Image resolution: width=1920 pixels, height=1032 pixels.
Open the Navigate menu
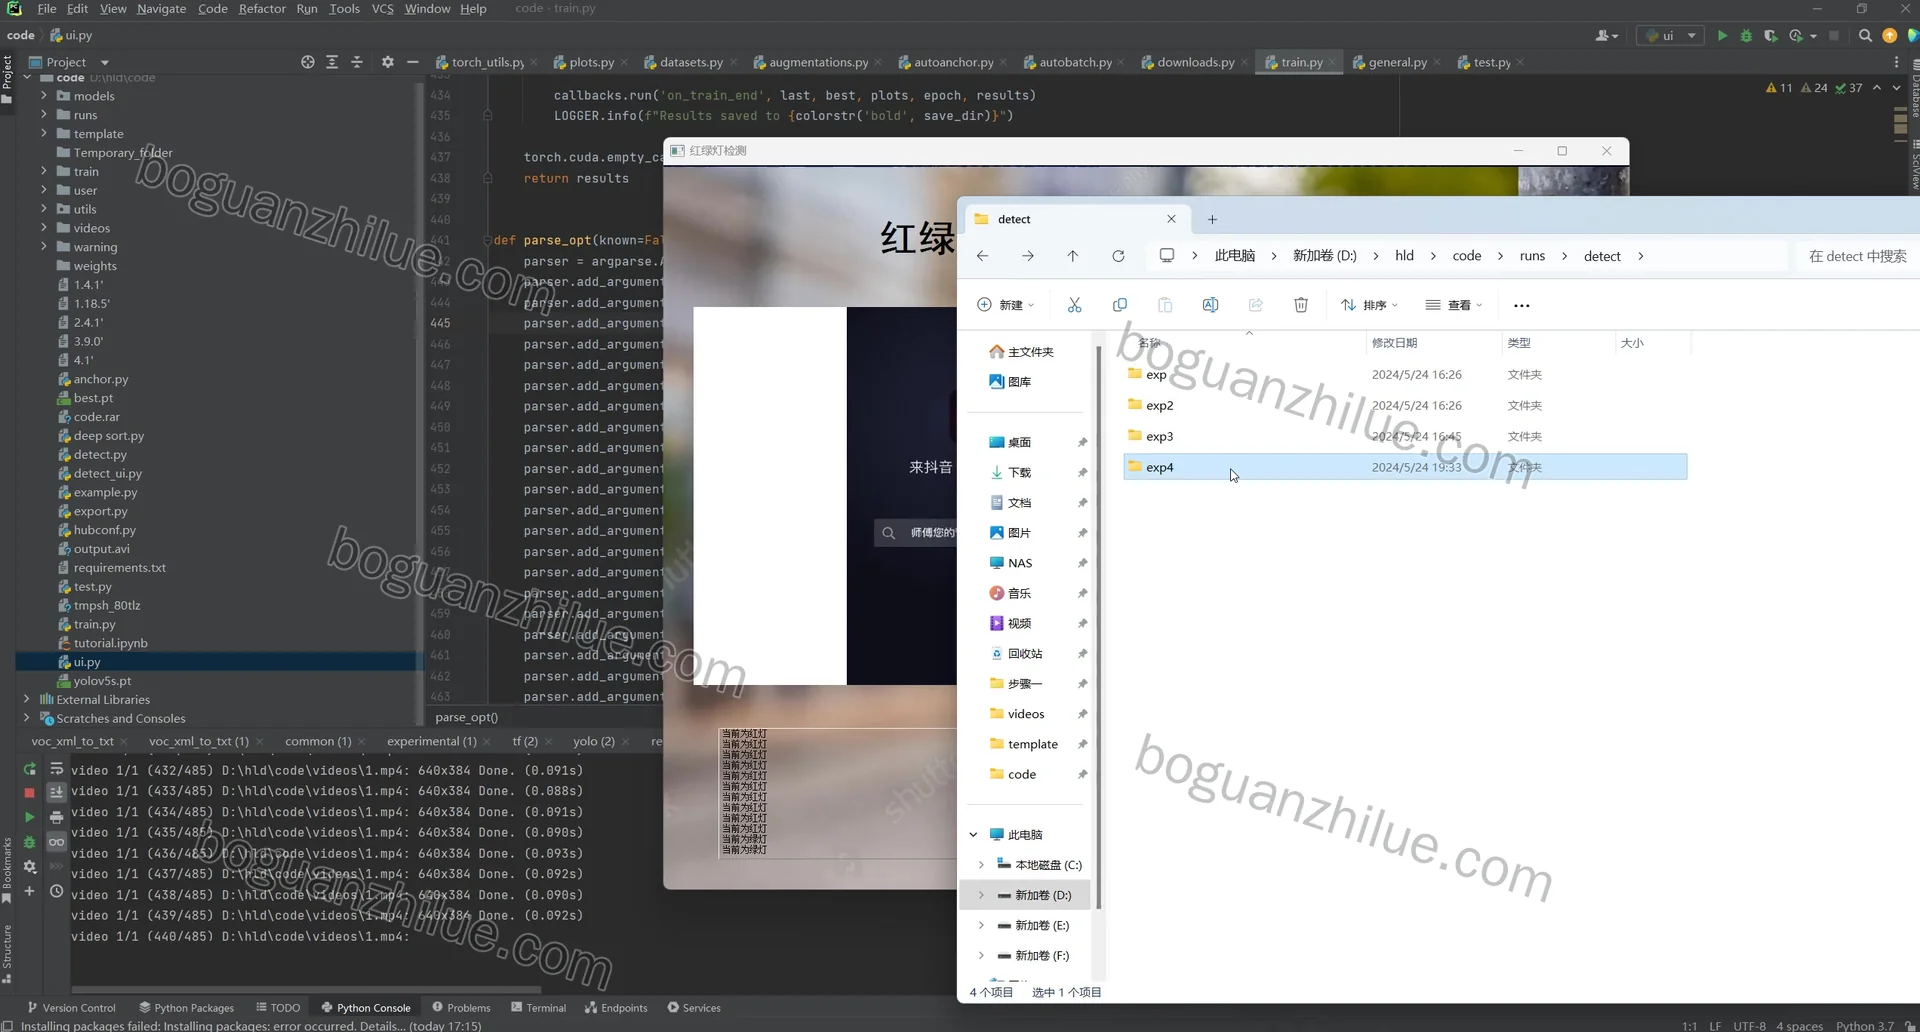pos(161,9)
